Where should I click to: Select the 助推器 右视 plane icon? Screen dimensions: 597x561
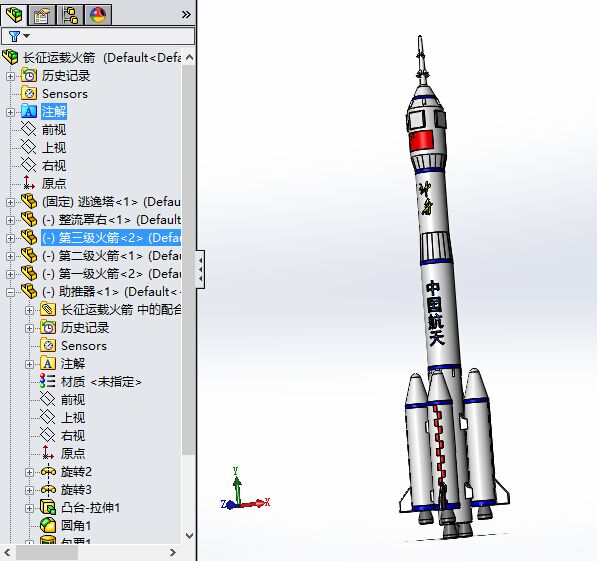pyautogui.click(x=48, y=435)
